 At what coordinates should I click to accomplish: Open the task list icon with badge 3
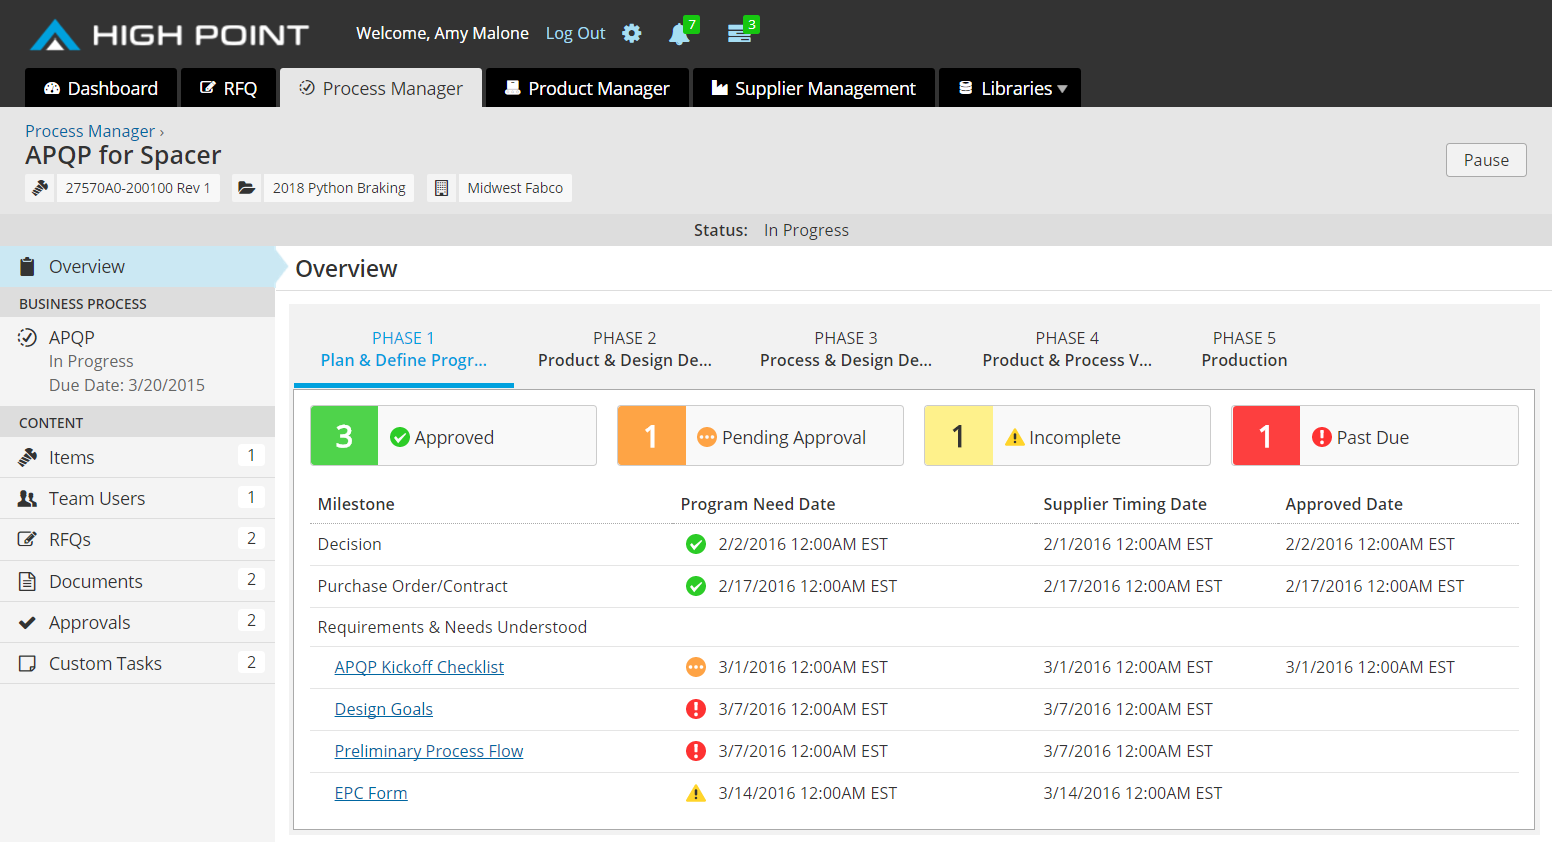point(739,34)
